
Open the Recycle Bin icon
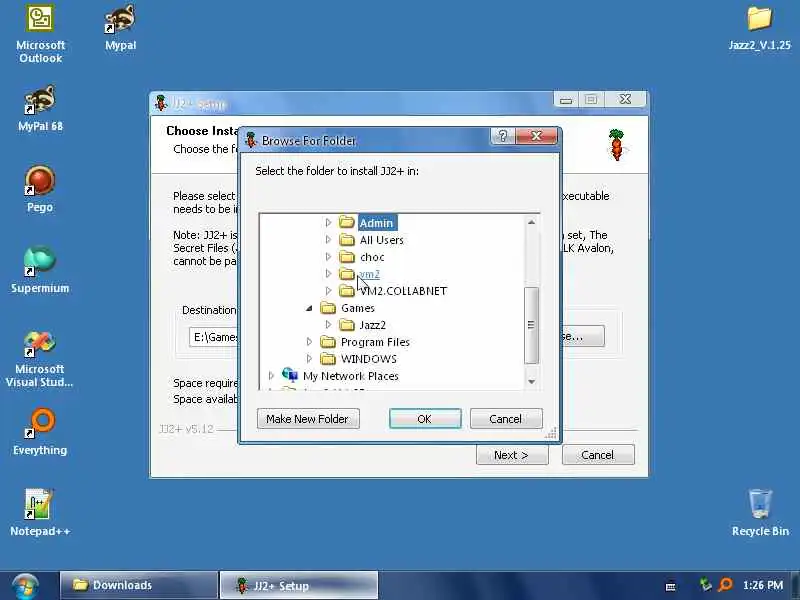point(760,512)
